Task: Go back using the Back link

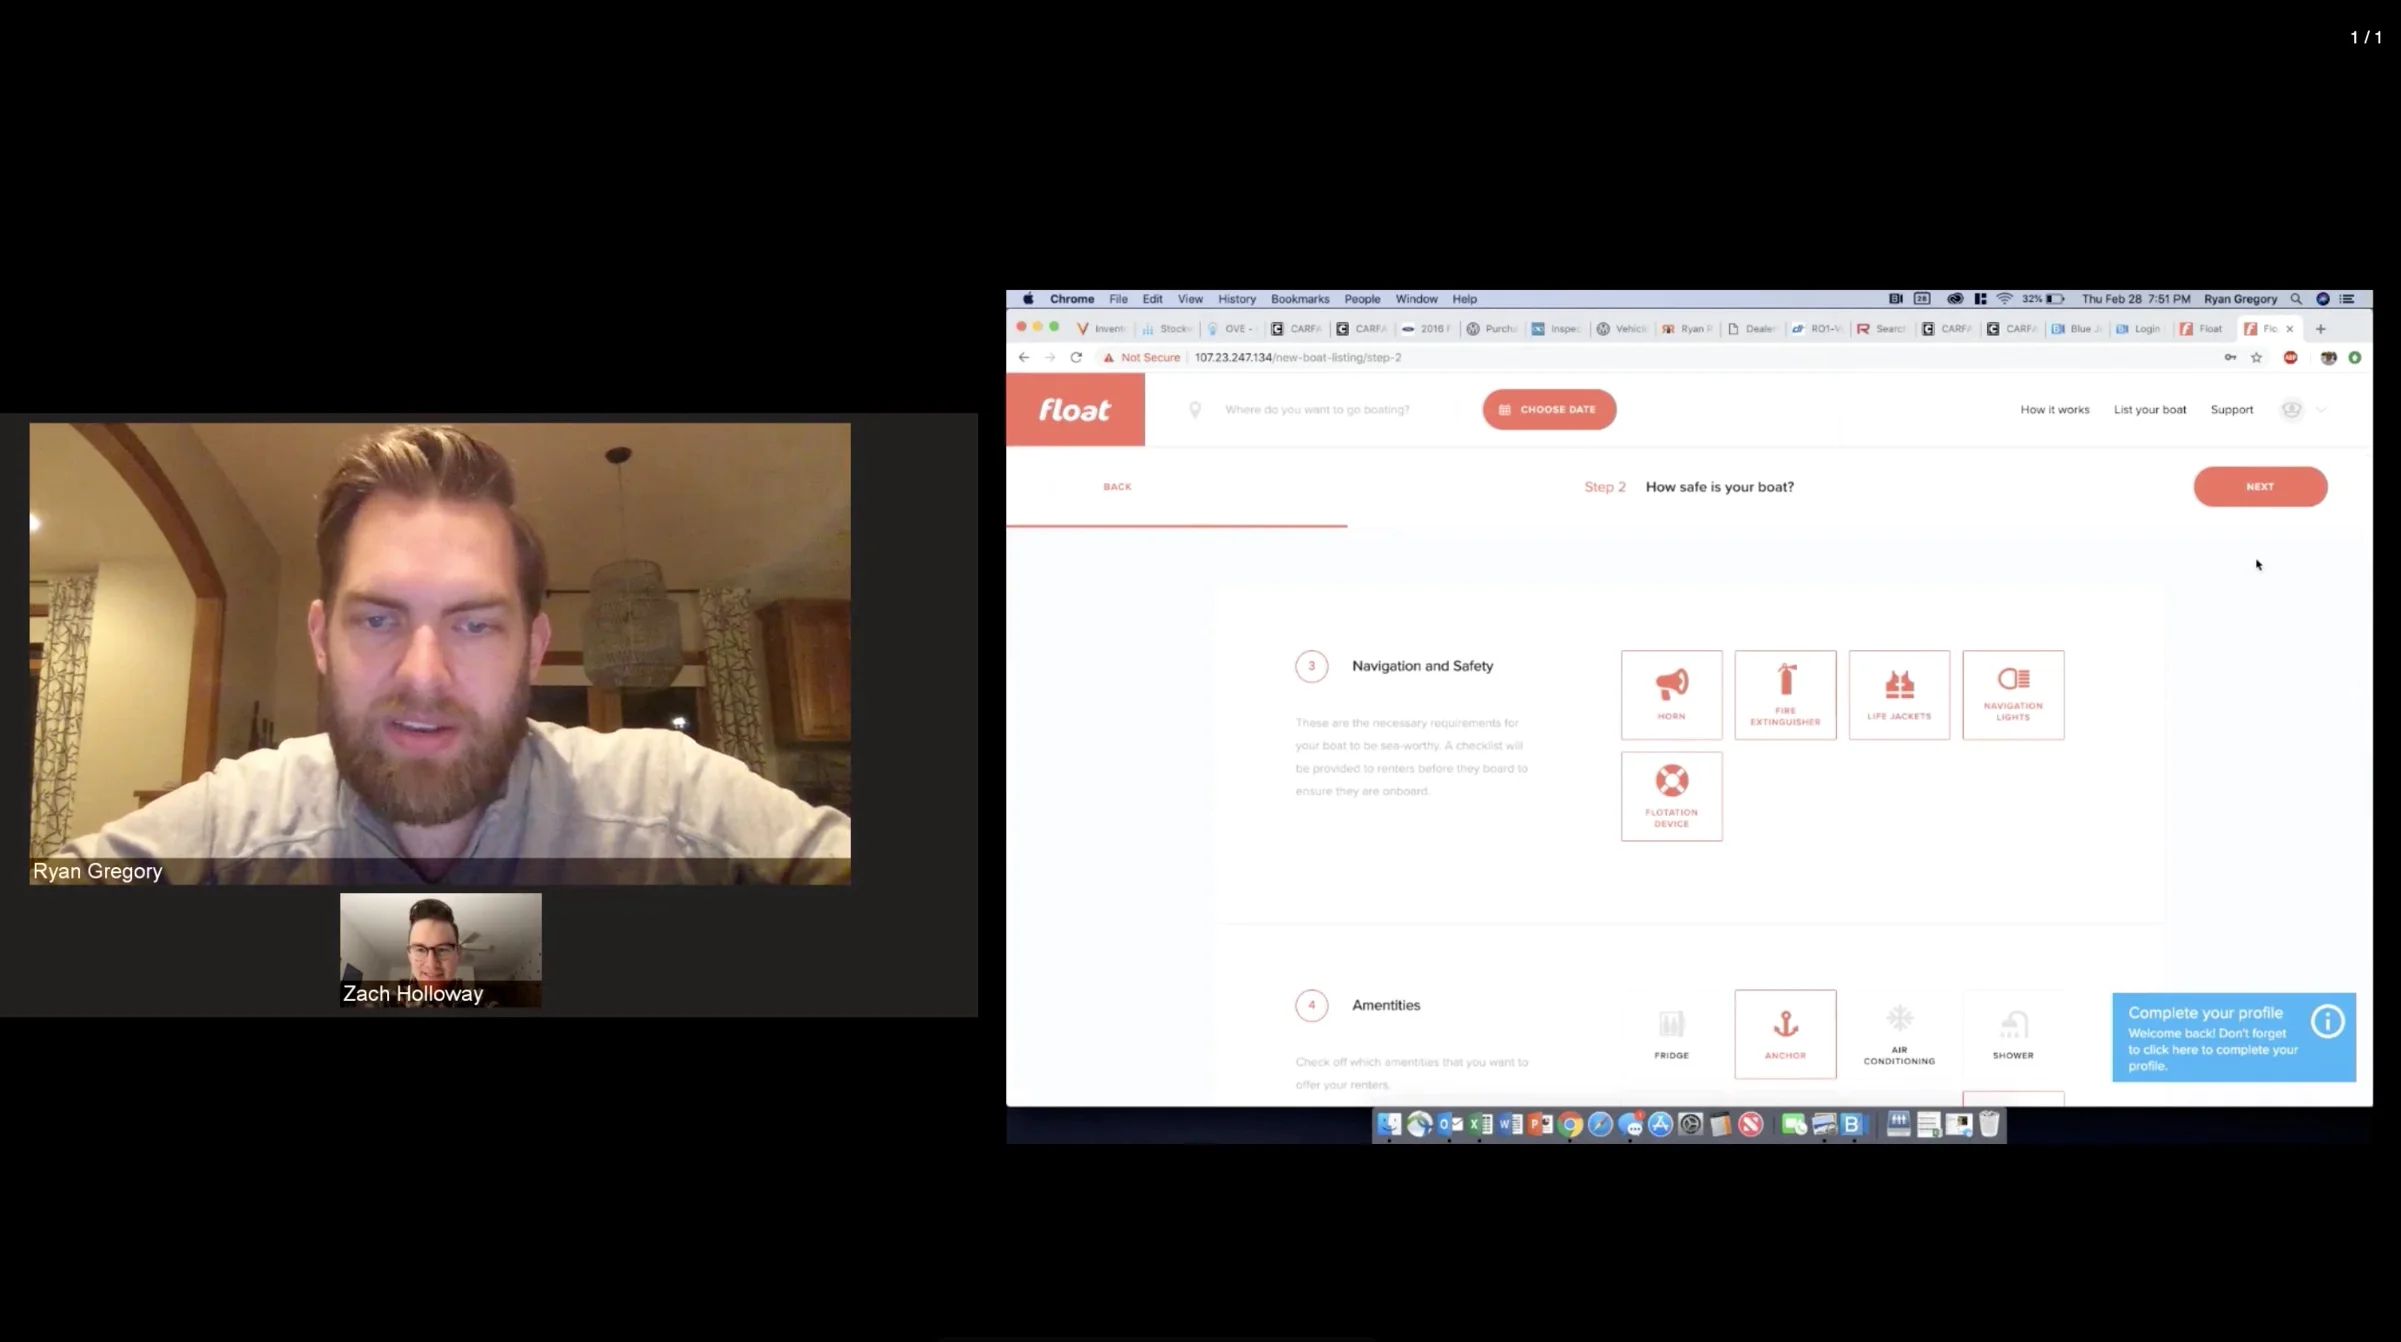Action: [1117, 487]
